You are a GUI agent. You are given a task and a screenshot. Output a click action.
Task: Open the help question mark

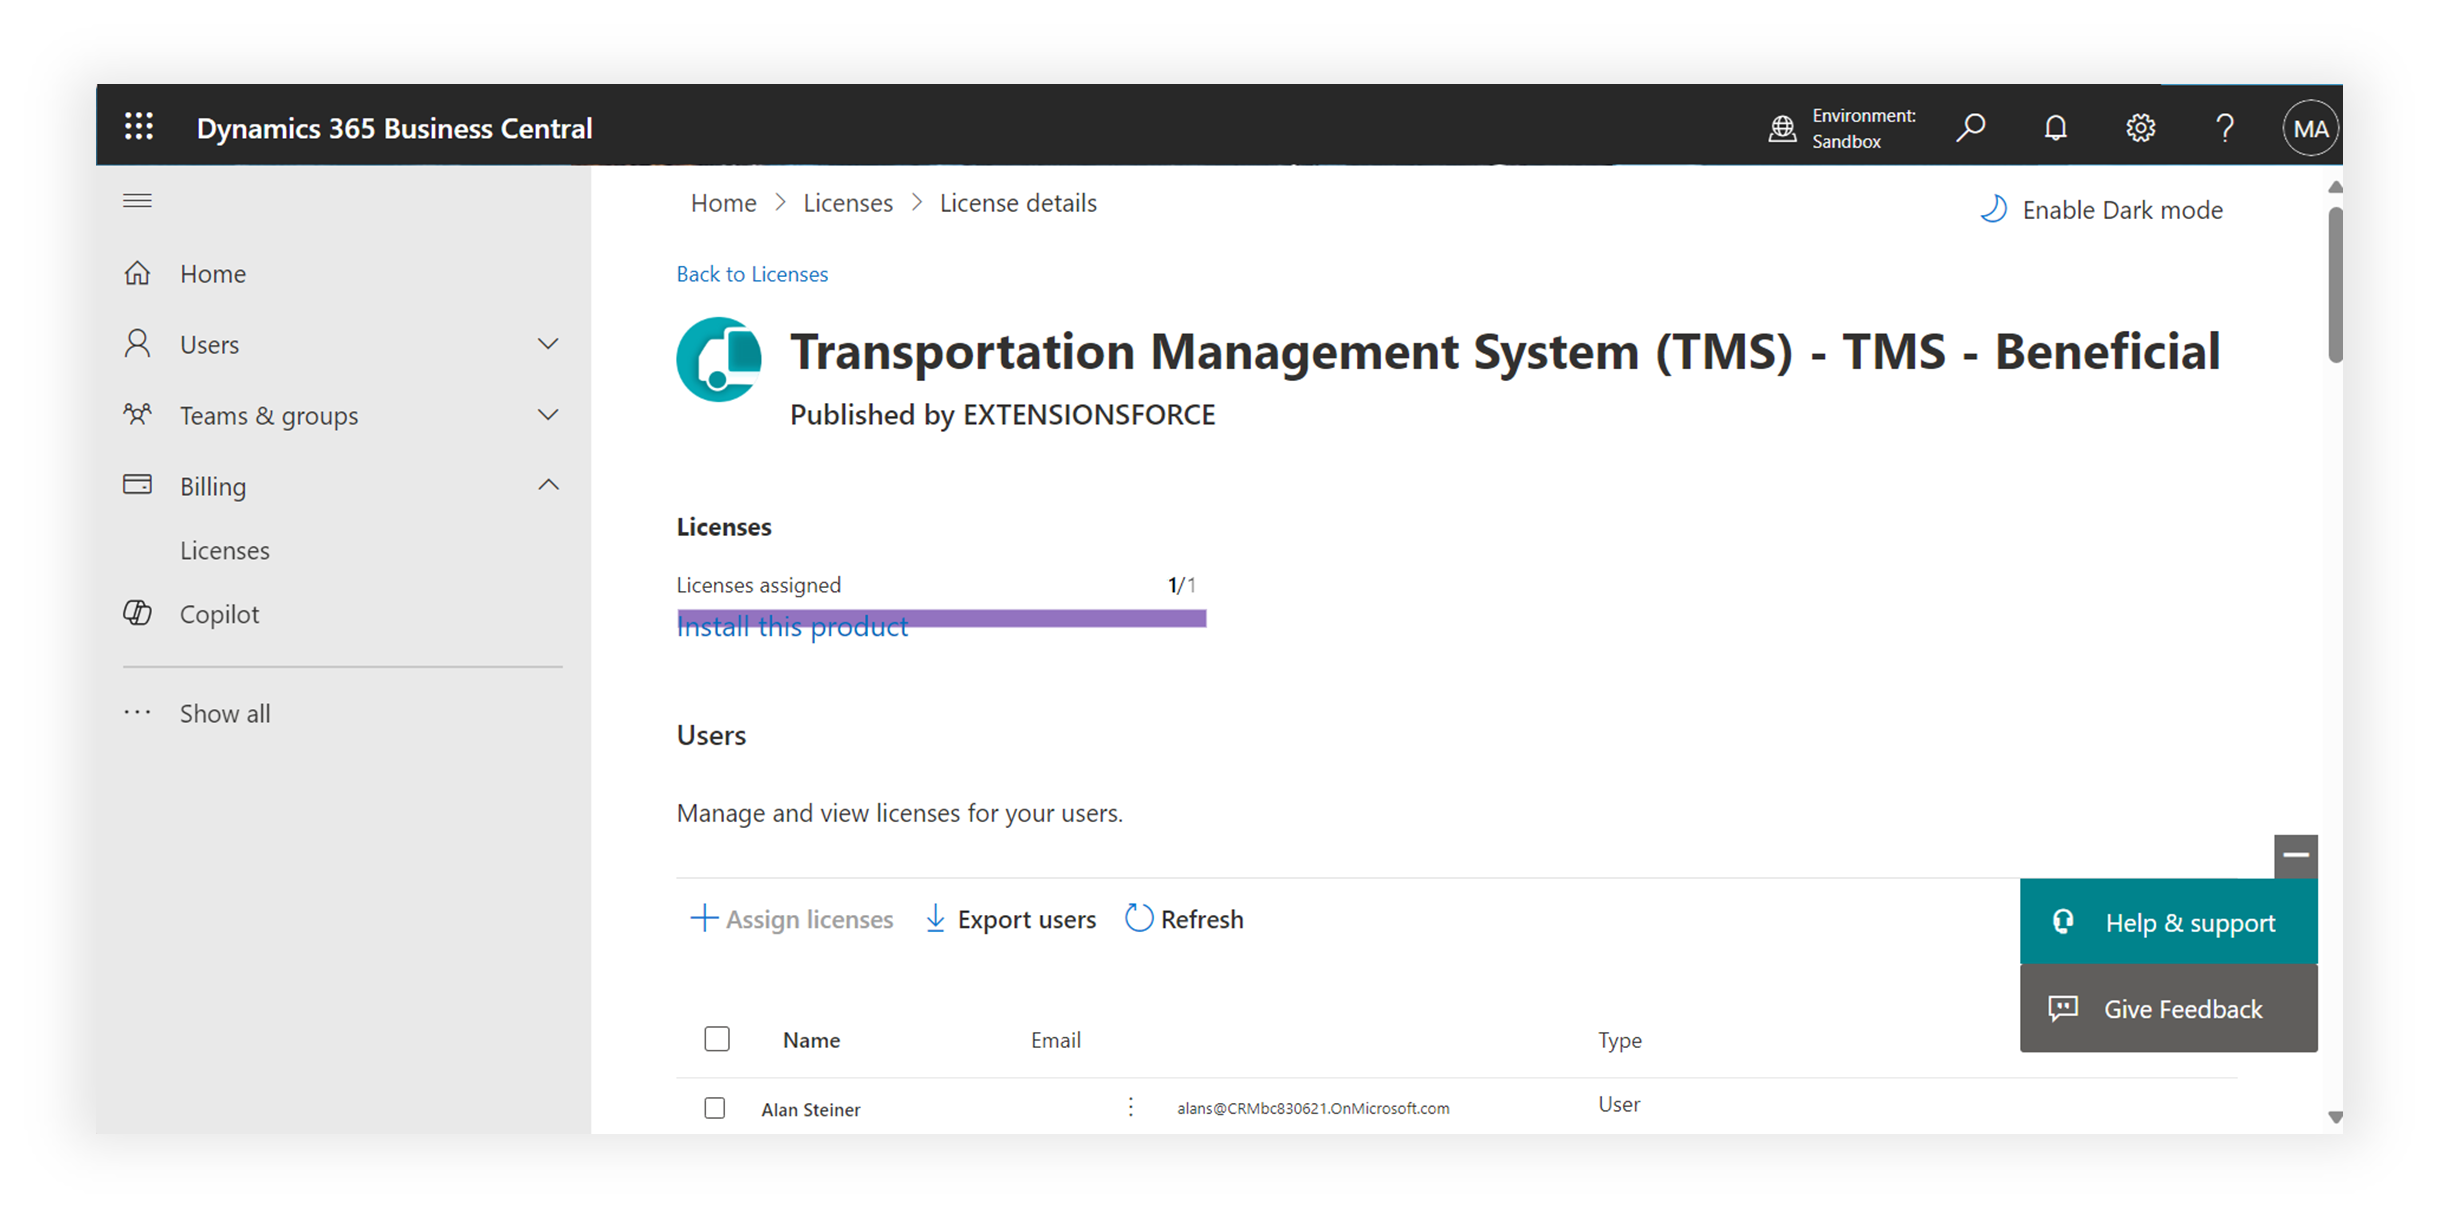click(2224, 127)
